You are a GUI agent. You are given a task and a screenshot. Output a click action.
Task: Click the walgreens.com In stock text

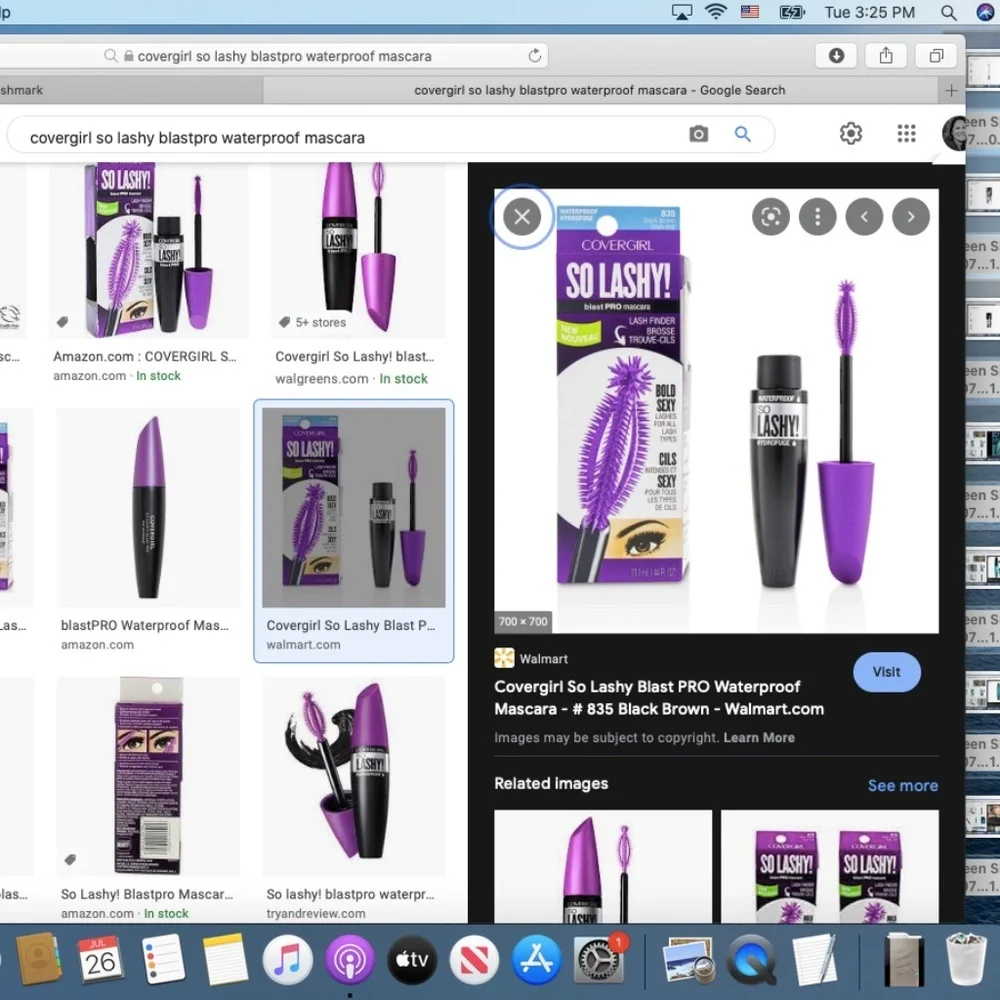pyautogui.click(x=403, y=379)
